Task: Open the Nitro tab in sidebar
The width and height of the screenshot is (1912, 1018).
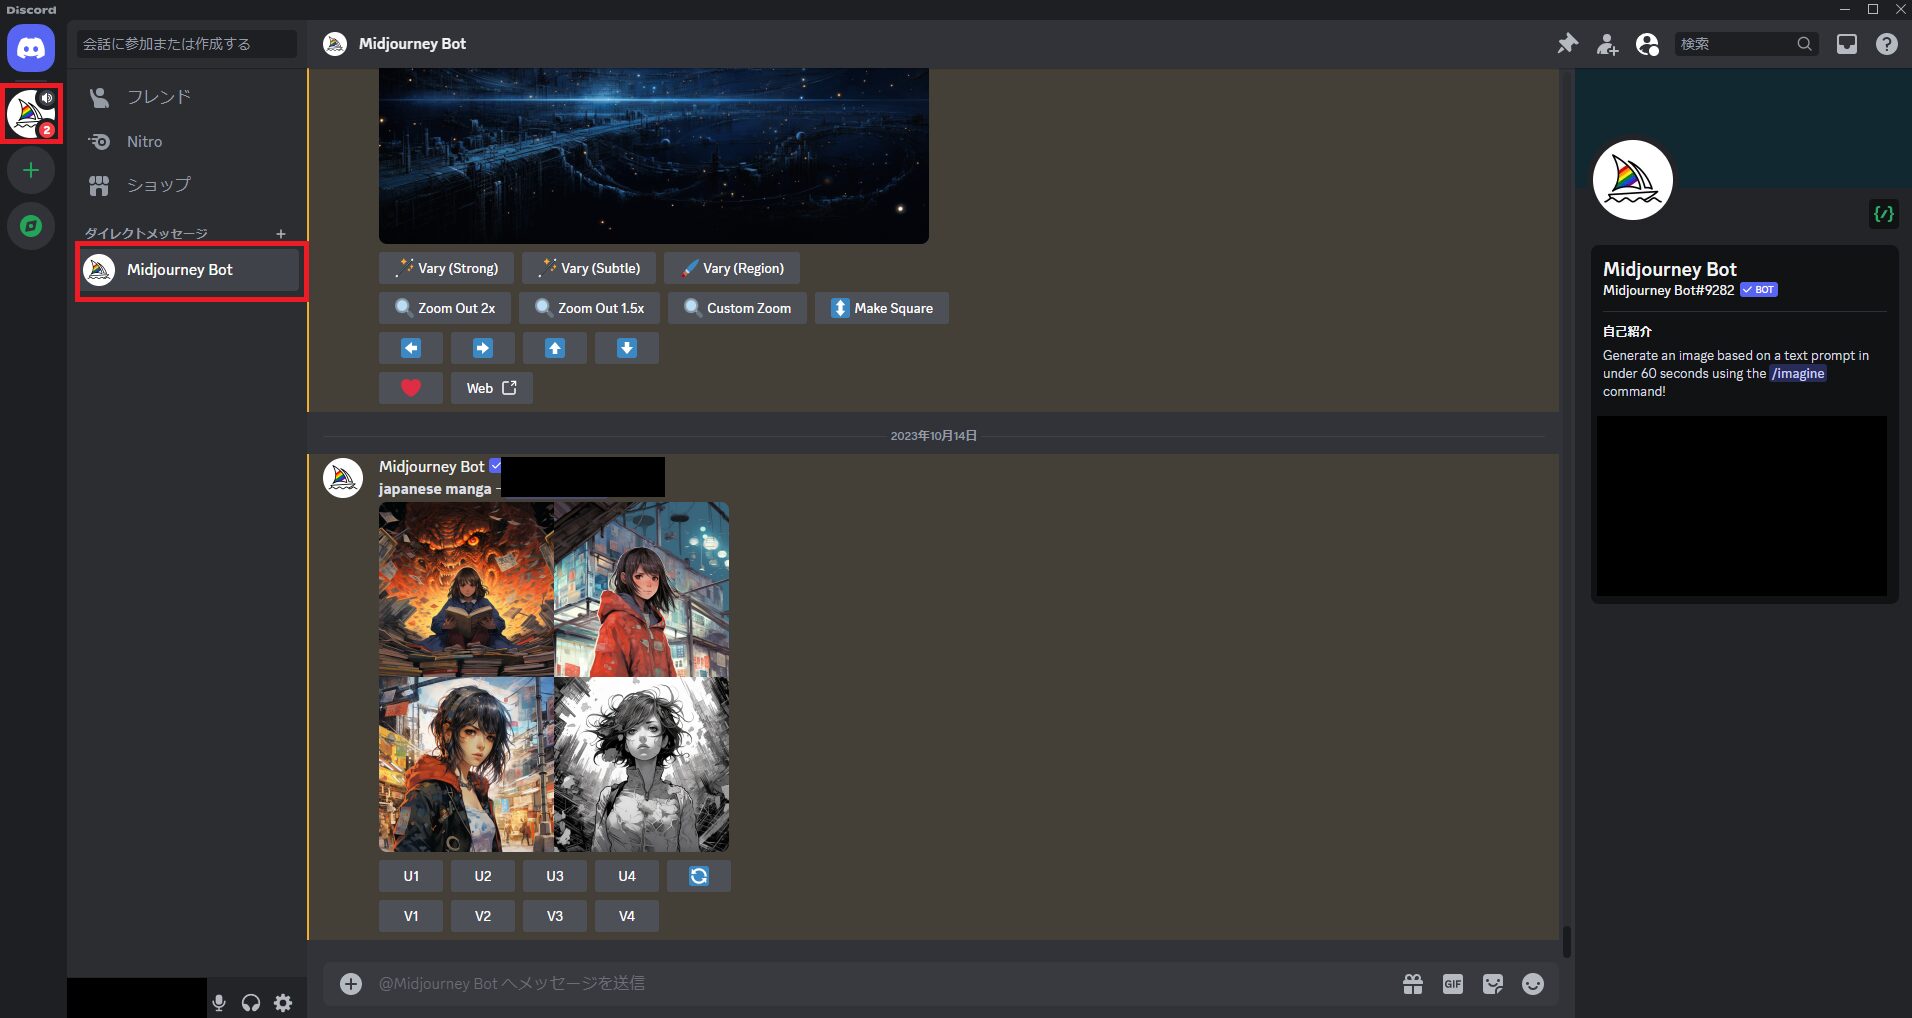Action: [144, 142]
